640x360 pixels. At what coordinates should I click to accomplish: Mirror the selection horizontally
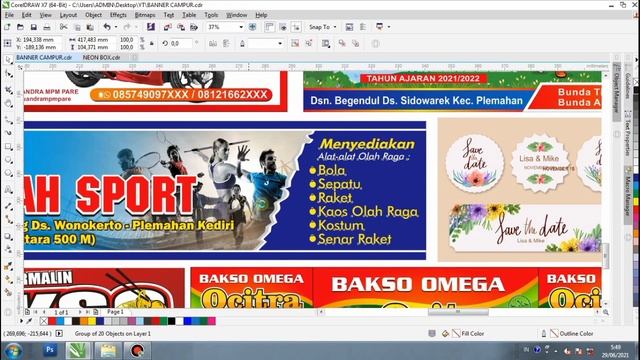[213, 43]
